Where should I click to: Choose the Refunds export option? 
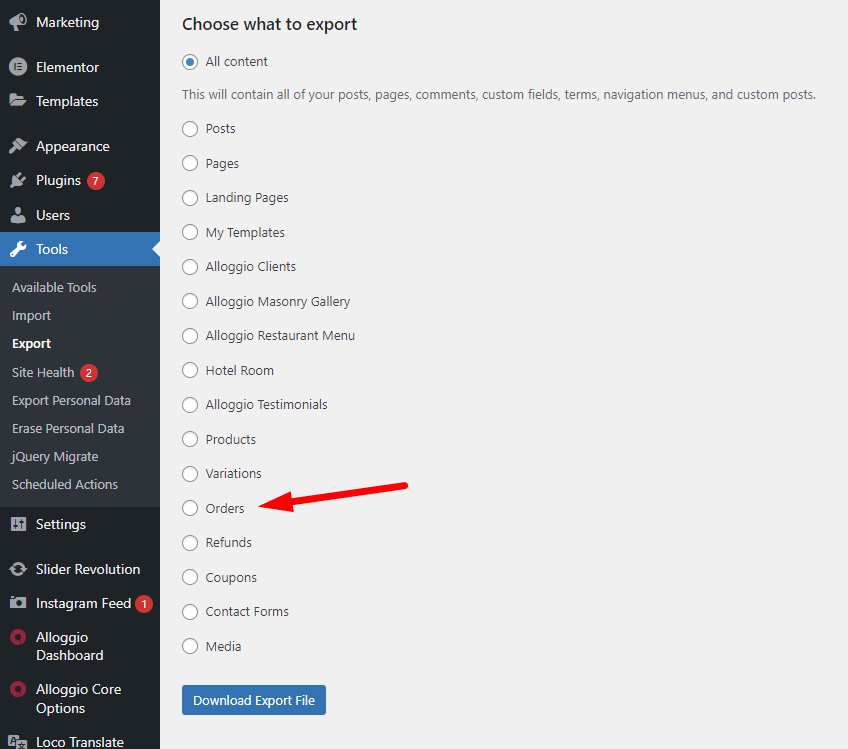(x=190, y=542)
